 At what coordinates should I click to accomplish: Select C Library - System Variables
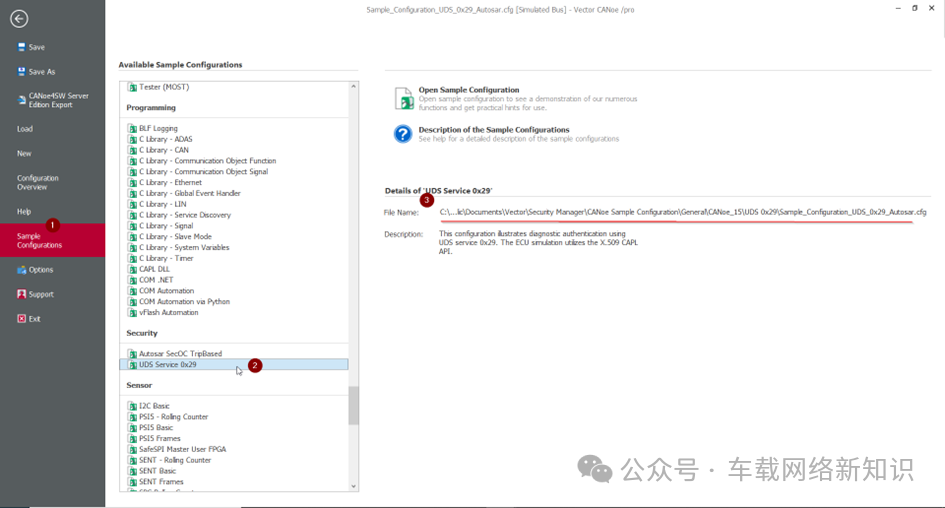184,248
